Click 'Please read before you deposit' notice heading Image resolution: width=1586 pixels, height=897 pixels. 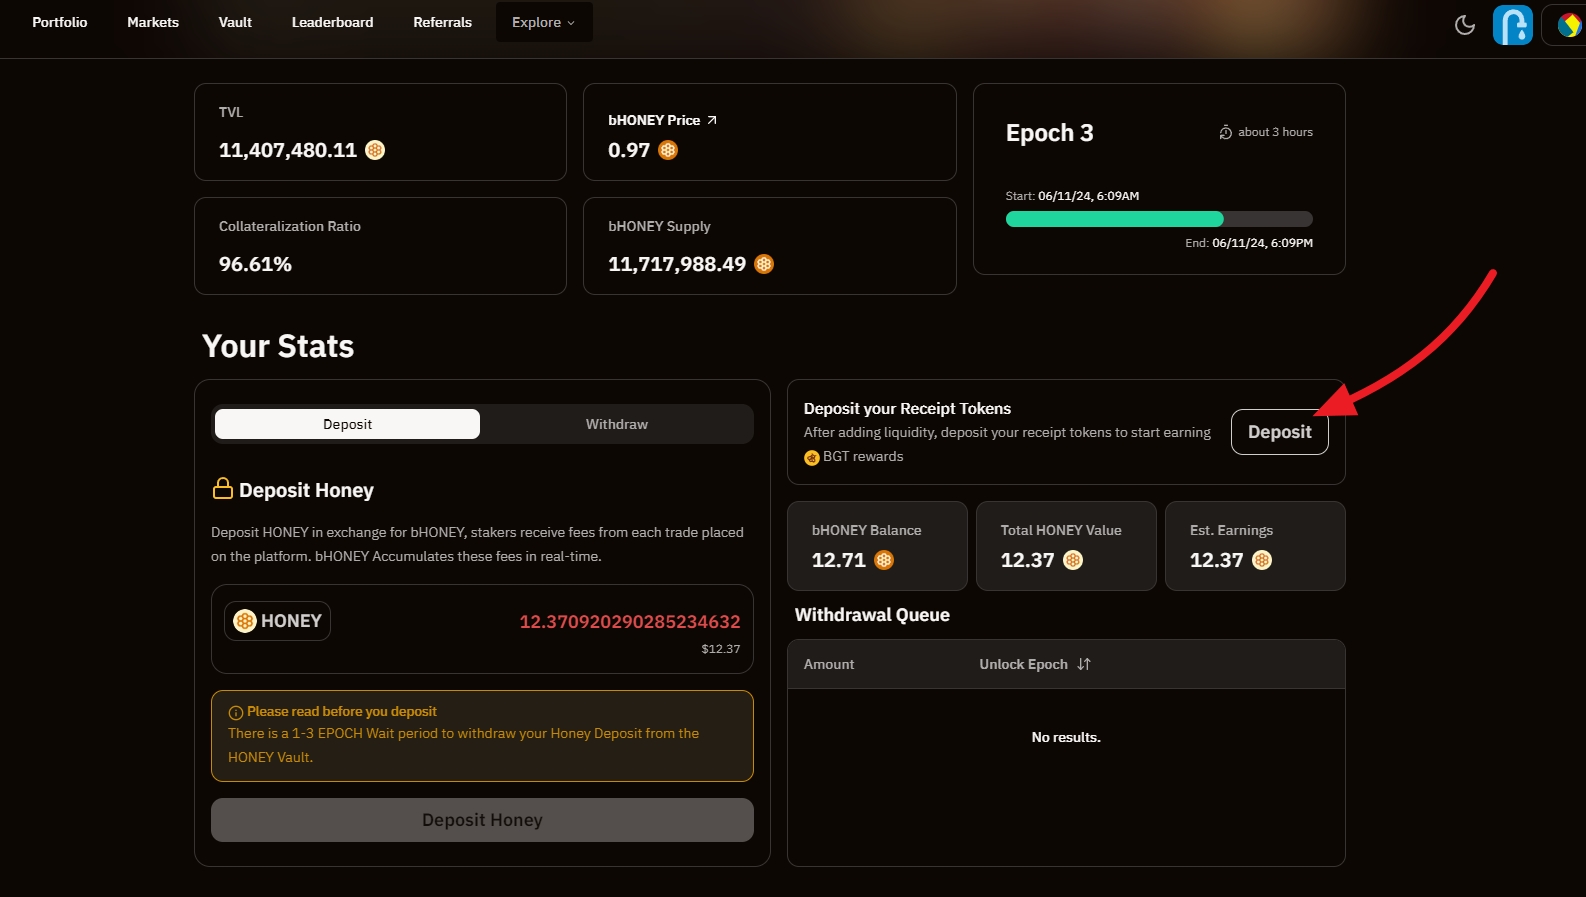click(342, 712)
